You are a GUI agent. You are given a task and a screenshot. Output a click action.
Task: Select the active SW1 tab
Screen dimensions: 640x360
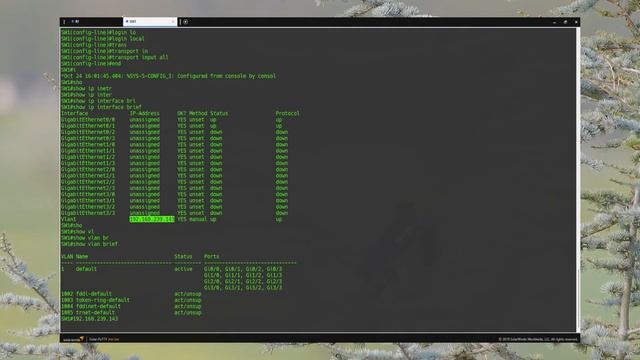(x=150, y=22)
